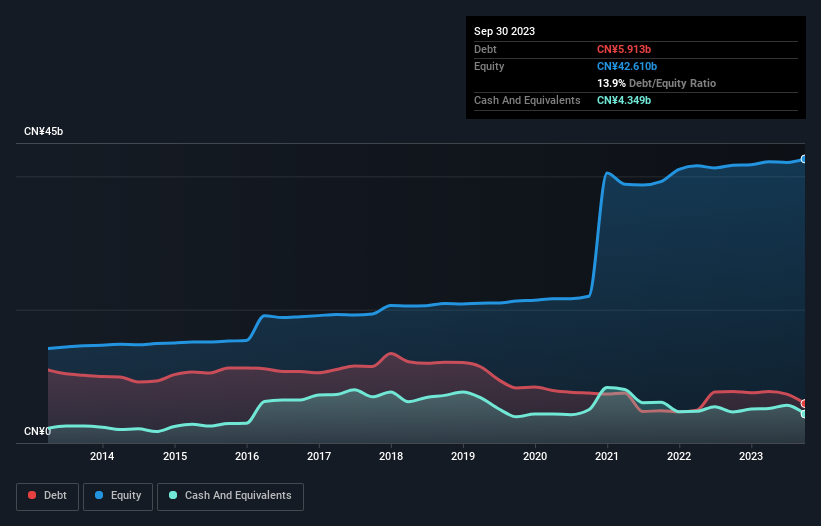Viewport: 821px width, 526px height.
Task: Select the Cash end-point marker on the chart
Action: point(804,414)
